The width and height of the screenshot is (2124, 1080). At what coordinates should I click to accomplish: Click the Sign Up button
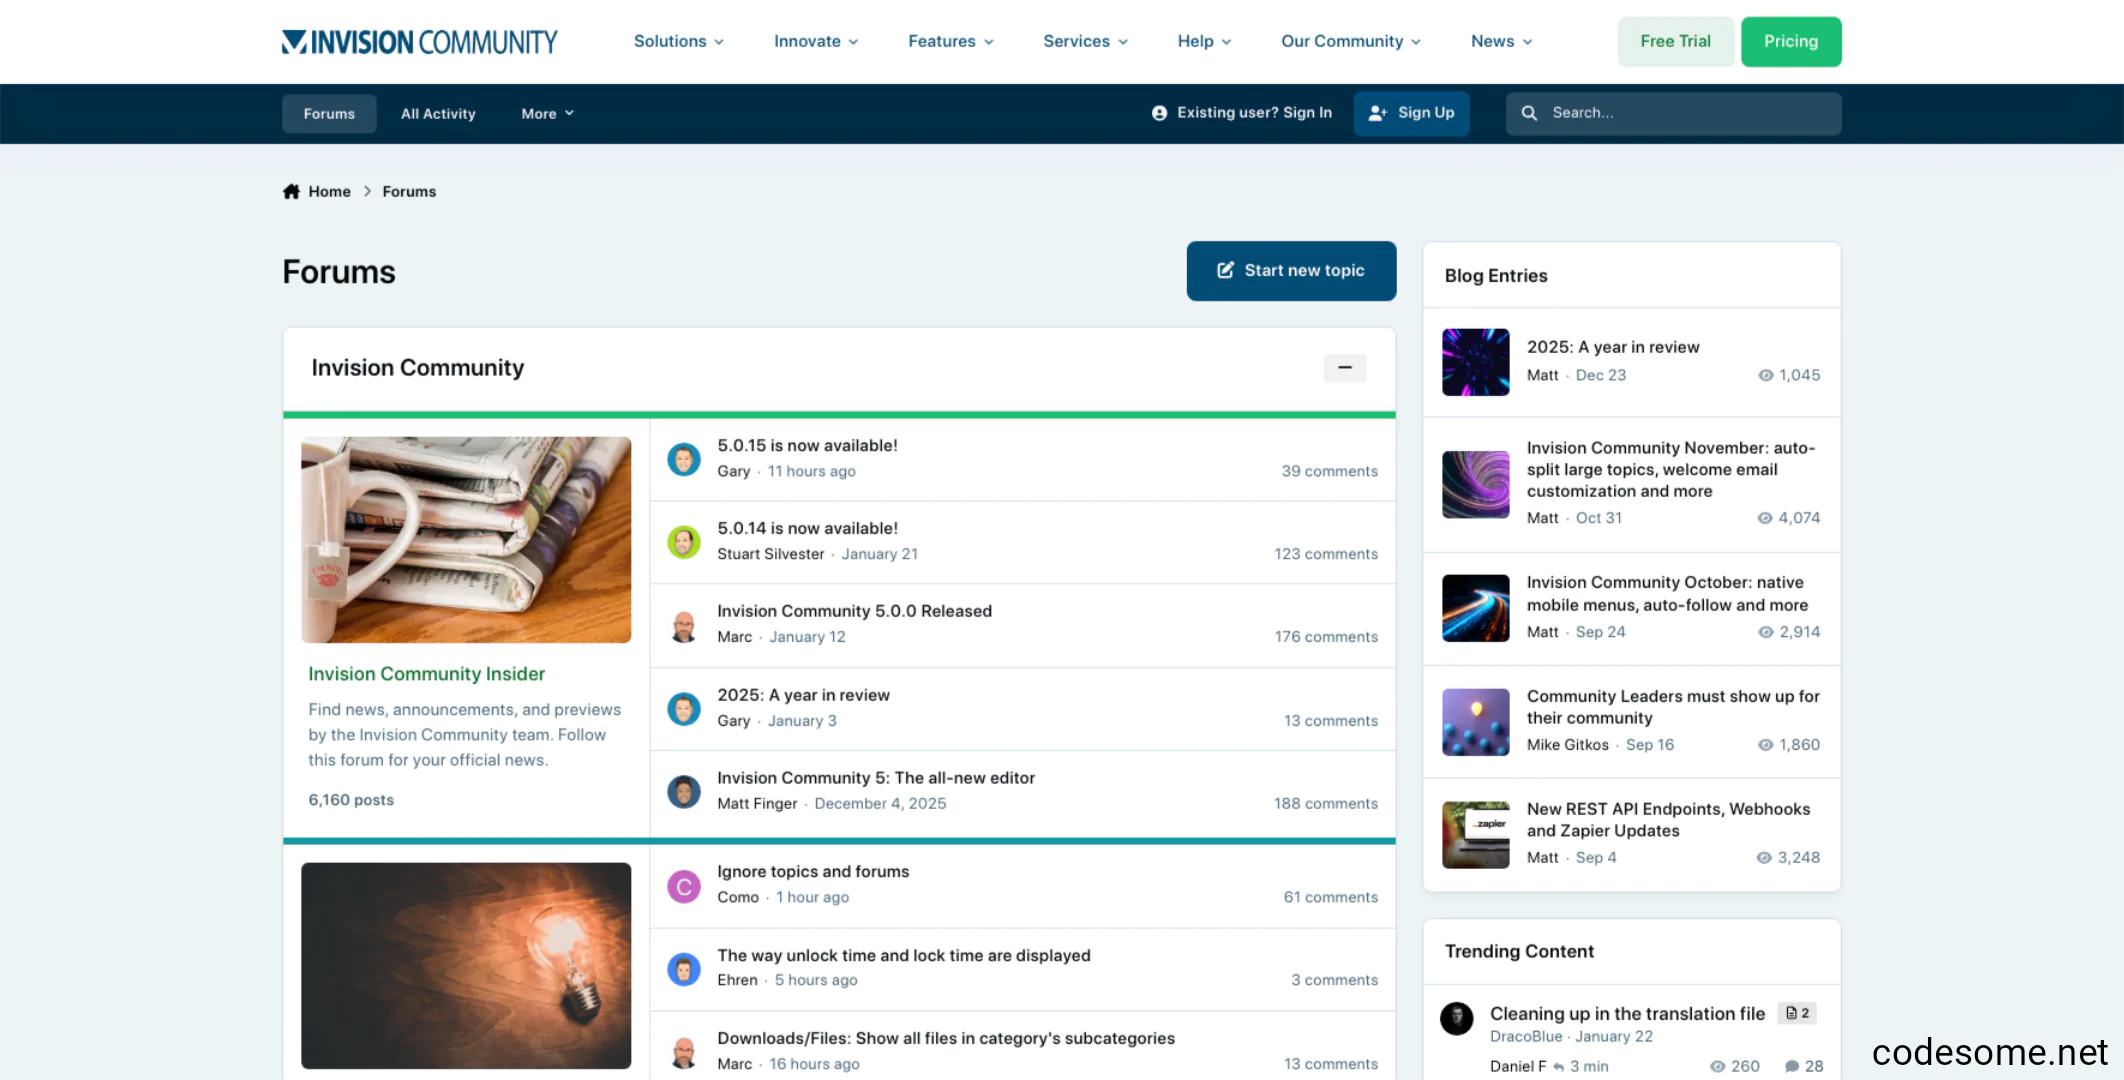[x=1411, y=113]
